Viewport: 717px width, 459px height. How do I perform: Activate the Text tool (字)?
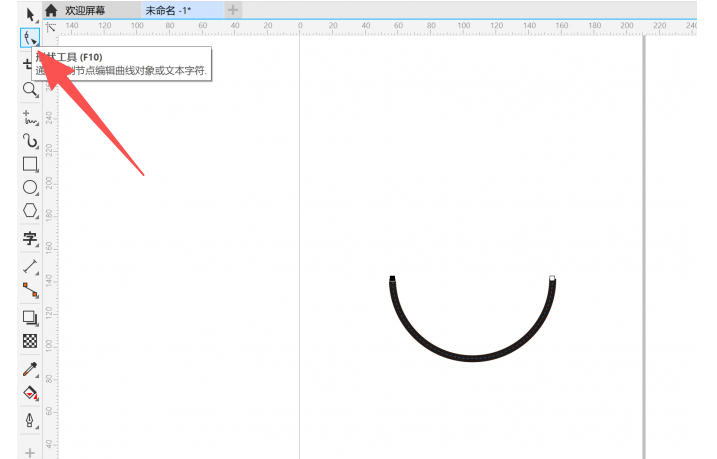click(x=30, y=239)
